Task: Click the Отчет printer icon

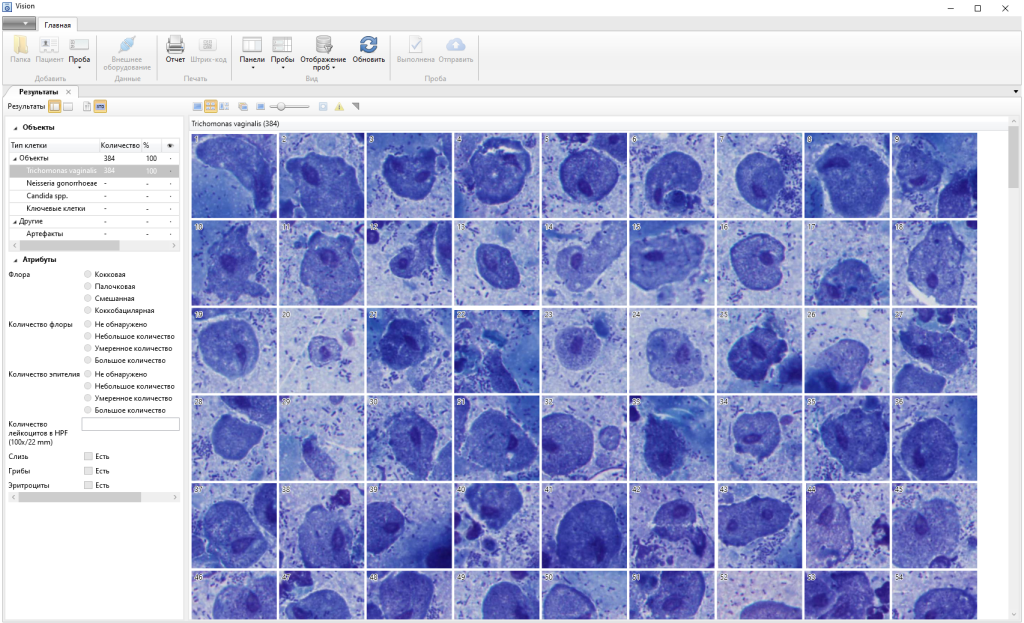Action: (175, 45)
